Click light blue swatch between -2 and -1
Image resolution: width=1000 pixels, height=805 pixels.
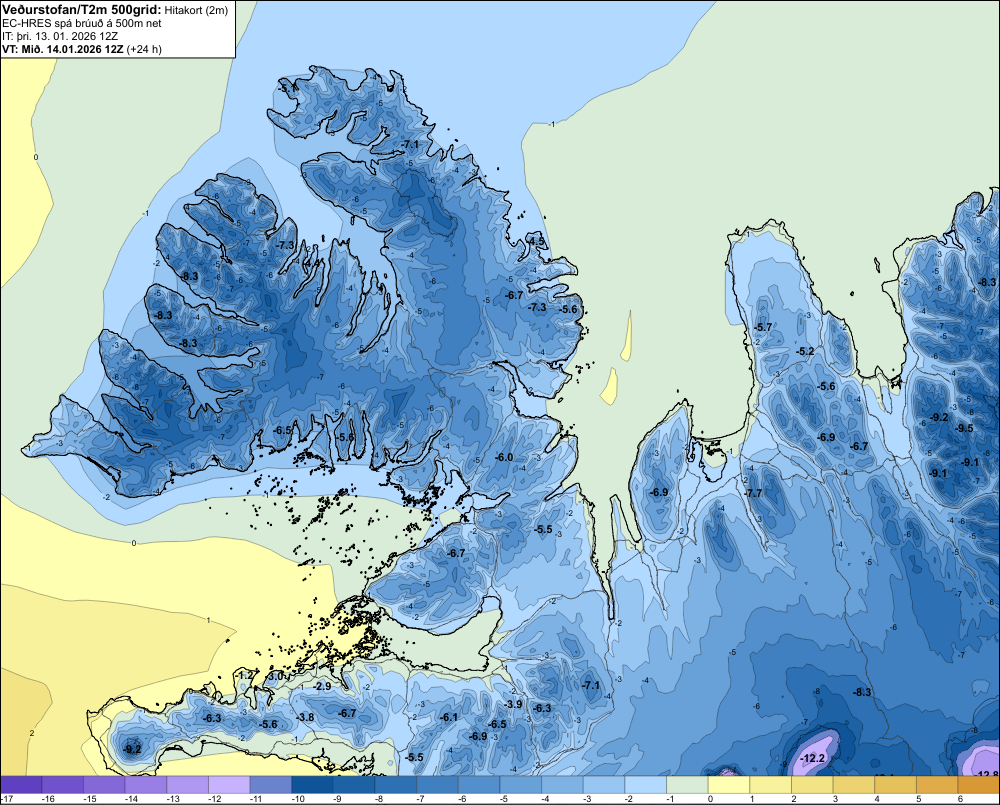pos(645,784)
